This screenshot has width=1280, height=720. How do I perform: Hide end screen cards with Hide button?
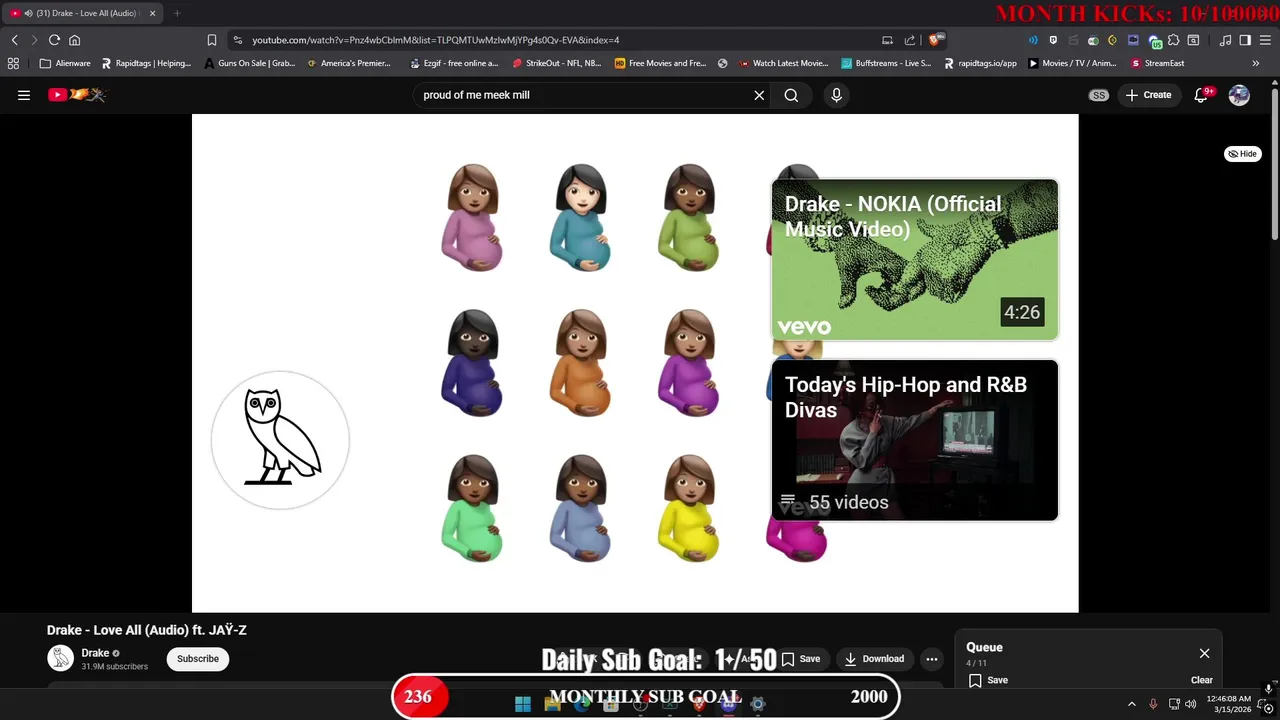[1243, 154]
